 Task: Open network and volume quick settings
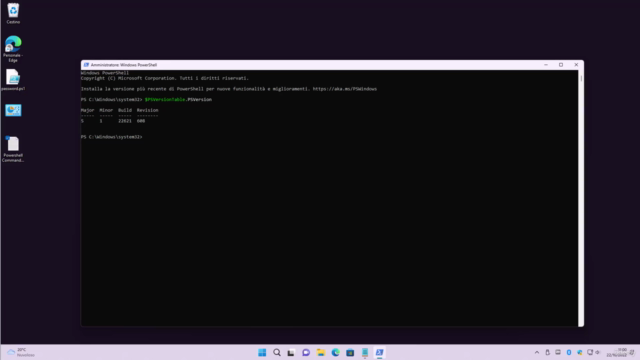[x=593, y=353]
